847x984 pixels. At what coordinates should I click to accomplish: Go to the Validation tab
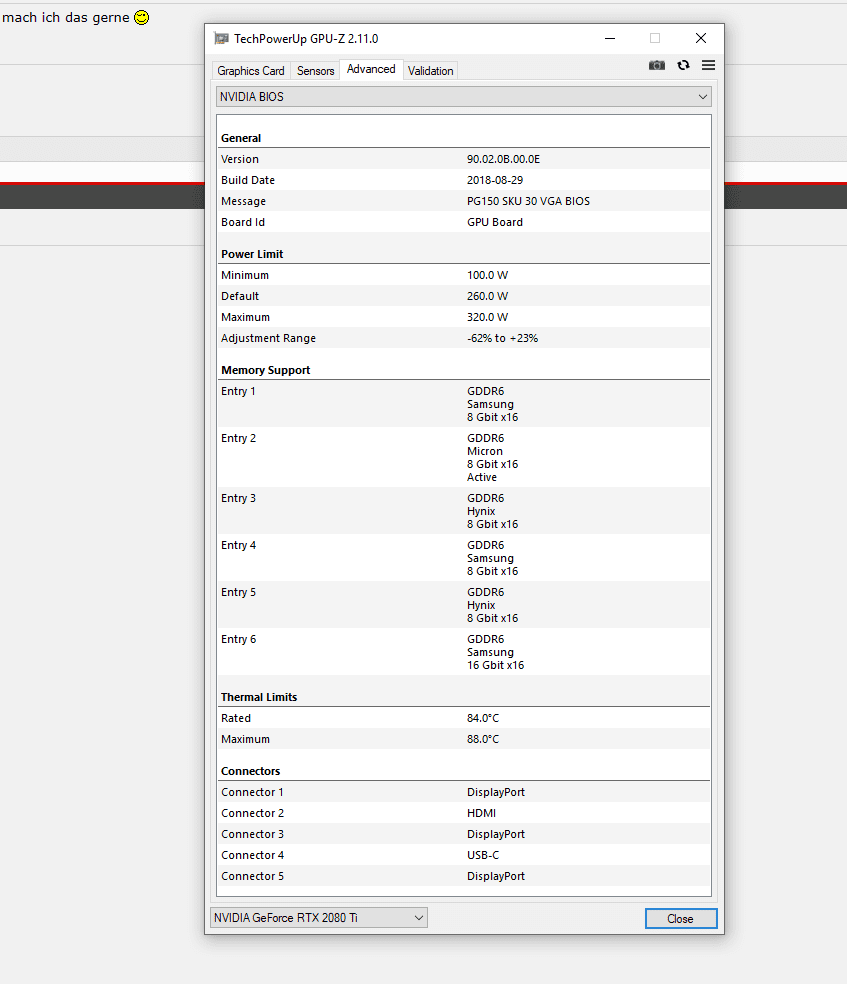pos(430,71)
